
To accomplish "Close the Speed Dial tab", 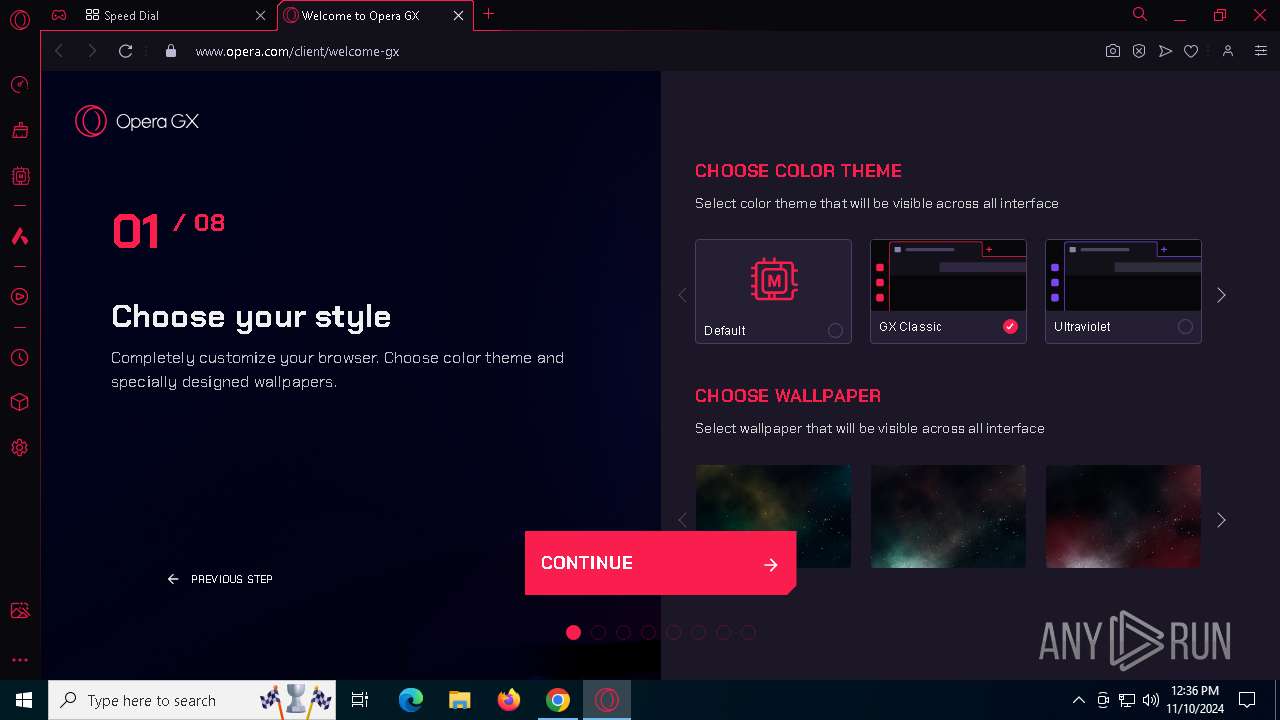I will point(260,15).
